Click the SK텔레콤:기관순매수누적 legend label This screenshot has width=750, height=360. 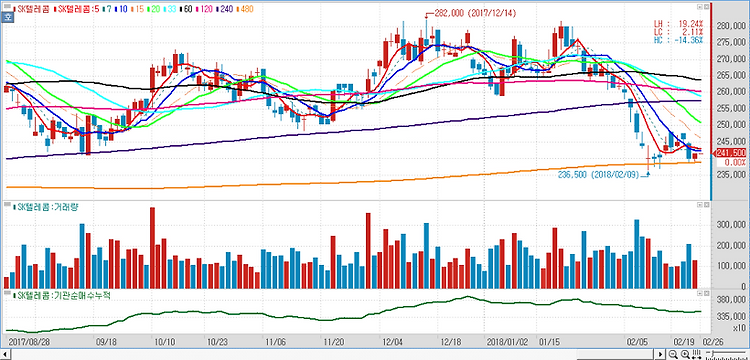[61, 295]
